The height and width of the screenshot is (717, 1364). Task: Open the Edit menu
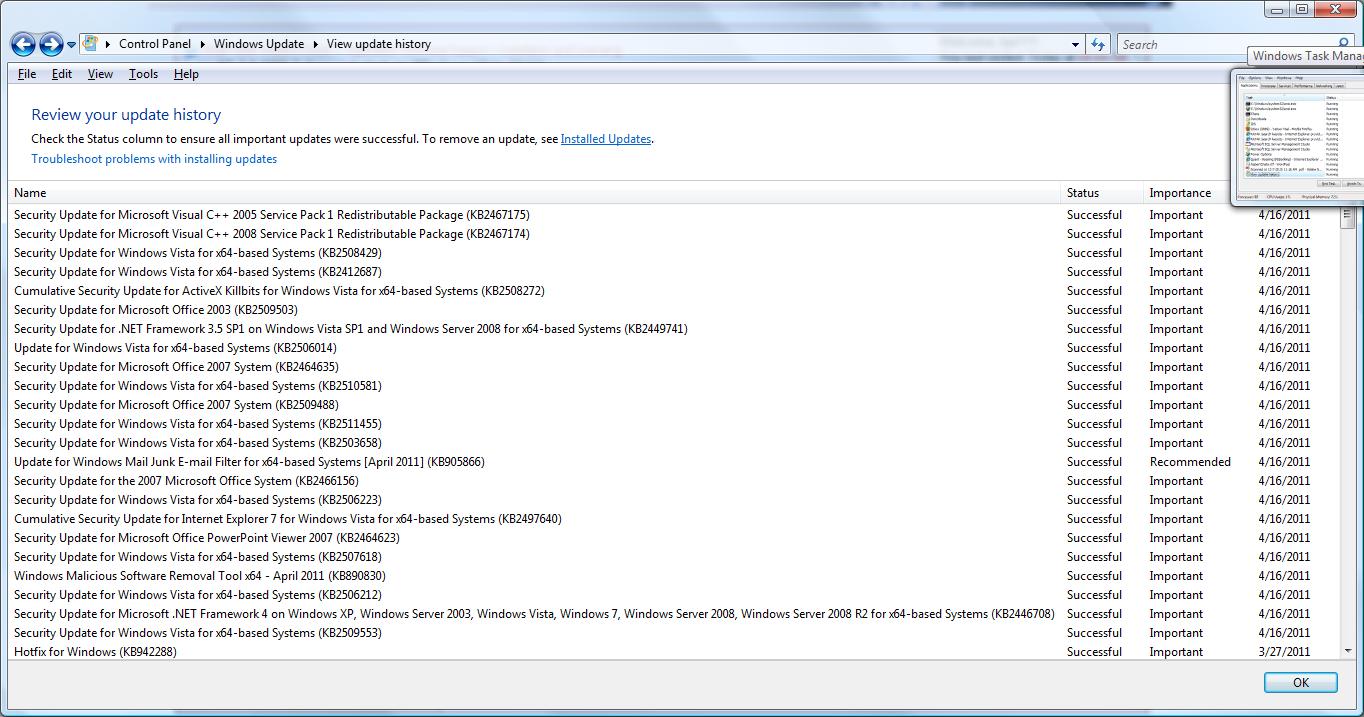tap(62, 74)
